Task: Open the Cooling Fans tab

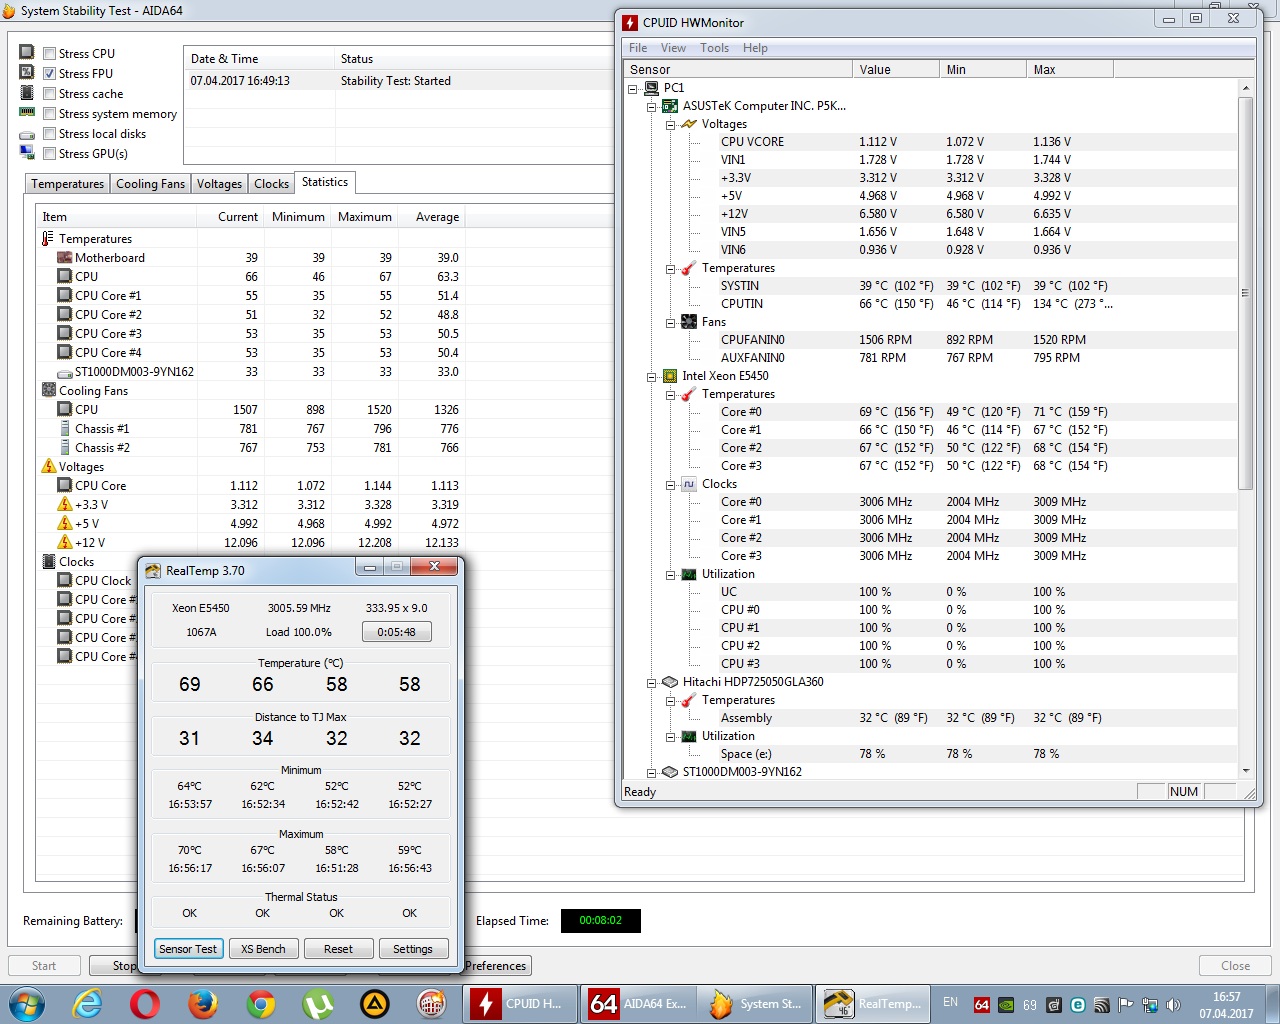Action: point(150,184)
